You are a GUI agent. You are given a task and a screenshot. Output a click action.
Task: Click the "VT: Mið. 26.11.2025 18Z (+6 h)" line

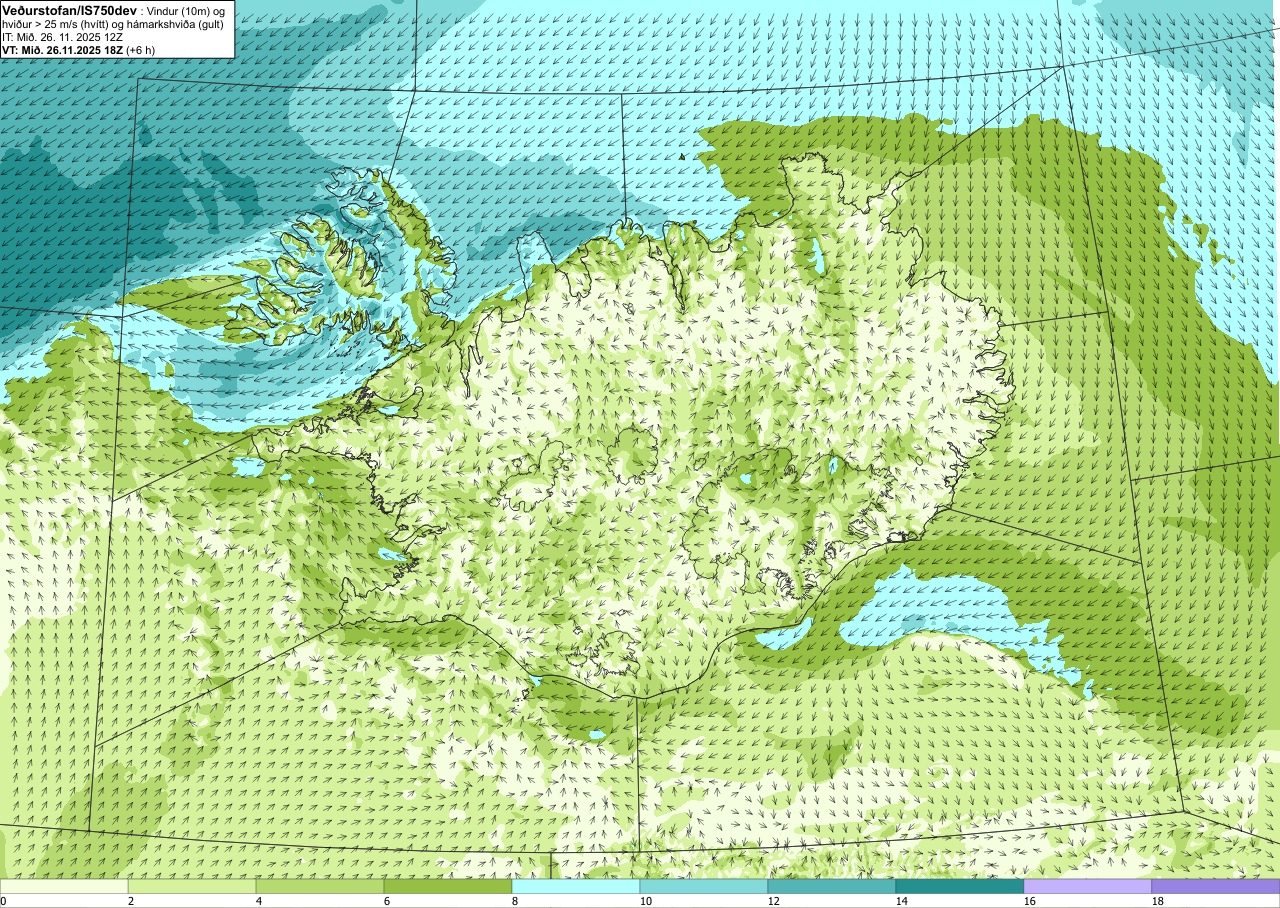[x=78, y=50]
